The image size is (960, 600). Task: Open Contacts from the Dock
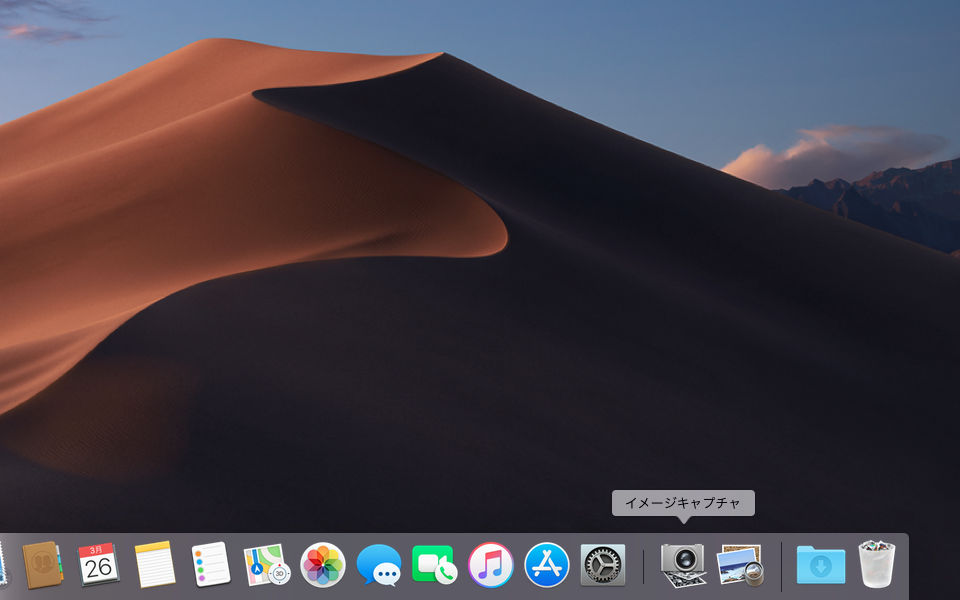coord(42,564)
